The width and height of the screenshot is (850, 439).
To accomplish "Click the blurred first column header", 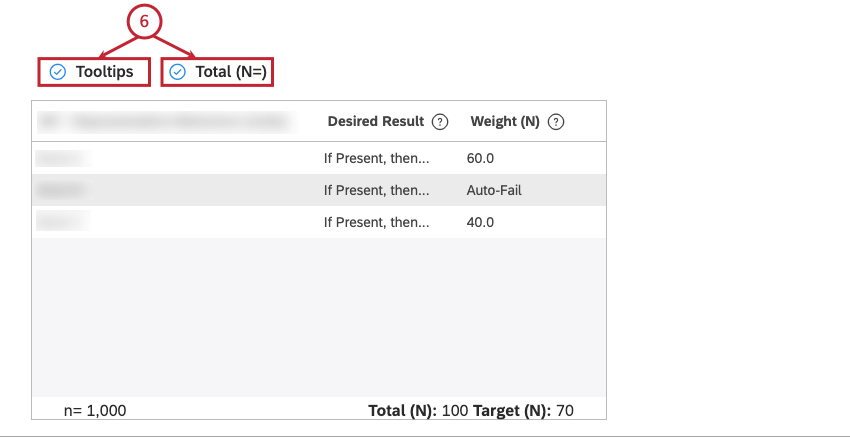I will [167, 122].
